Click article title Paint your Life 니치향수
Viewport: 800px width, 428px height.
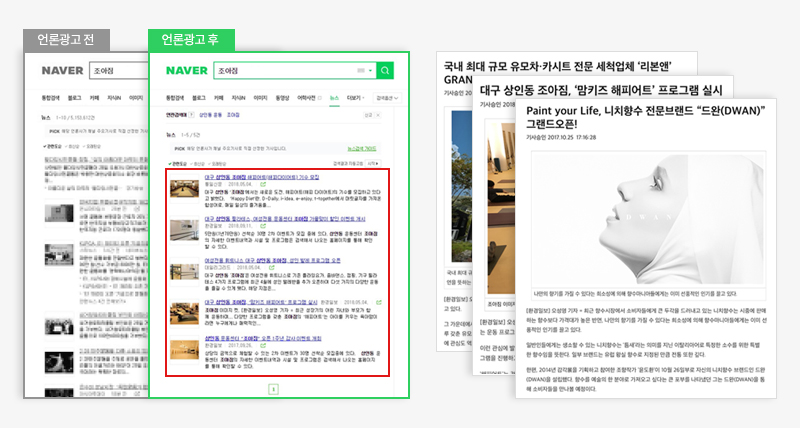646,117
